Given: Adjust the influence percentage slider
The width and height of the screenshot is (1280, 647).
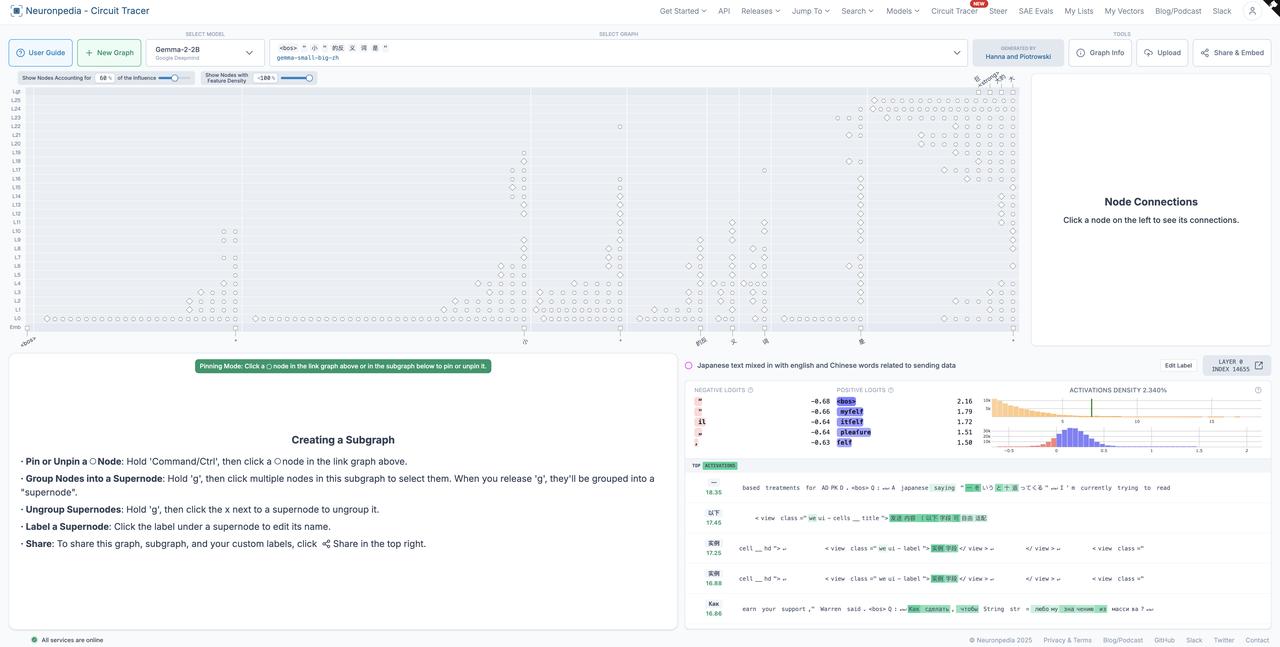Looking at the screenshot, I should click(x=174, y=78).
